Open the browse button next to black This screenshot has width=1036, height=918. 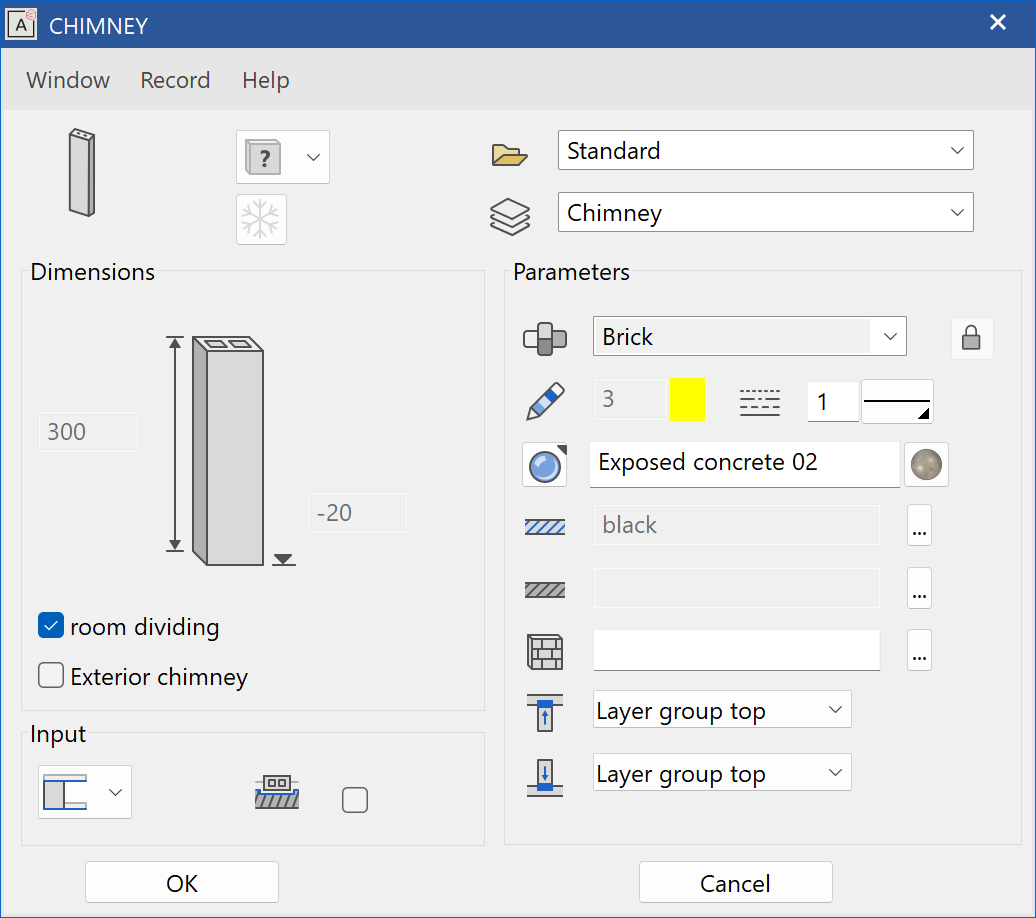click(919, 525)
